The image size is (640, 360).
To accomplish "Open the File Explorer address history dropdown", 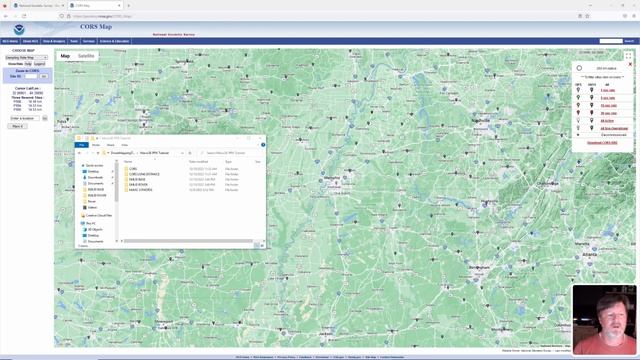I will [x=182, y=153].
